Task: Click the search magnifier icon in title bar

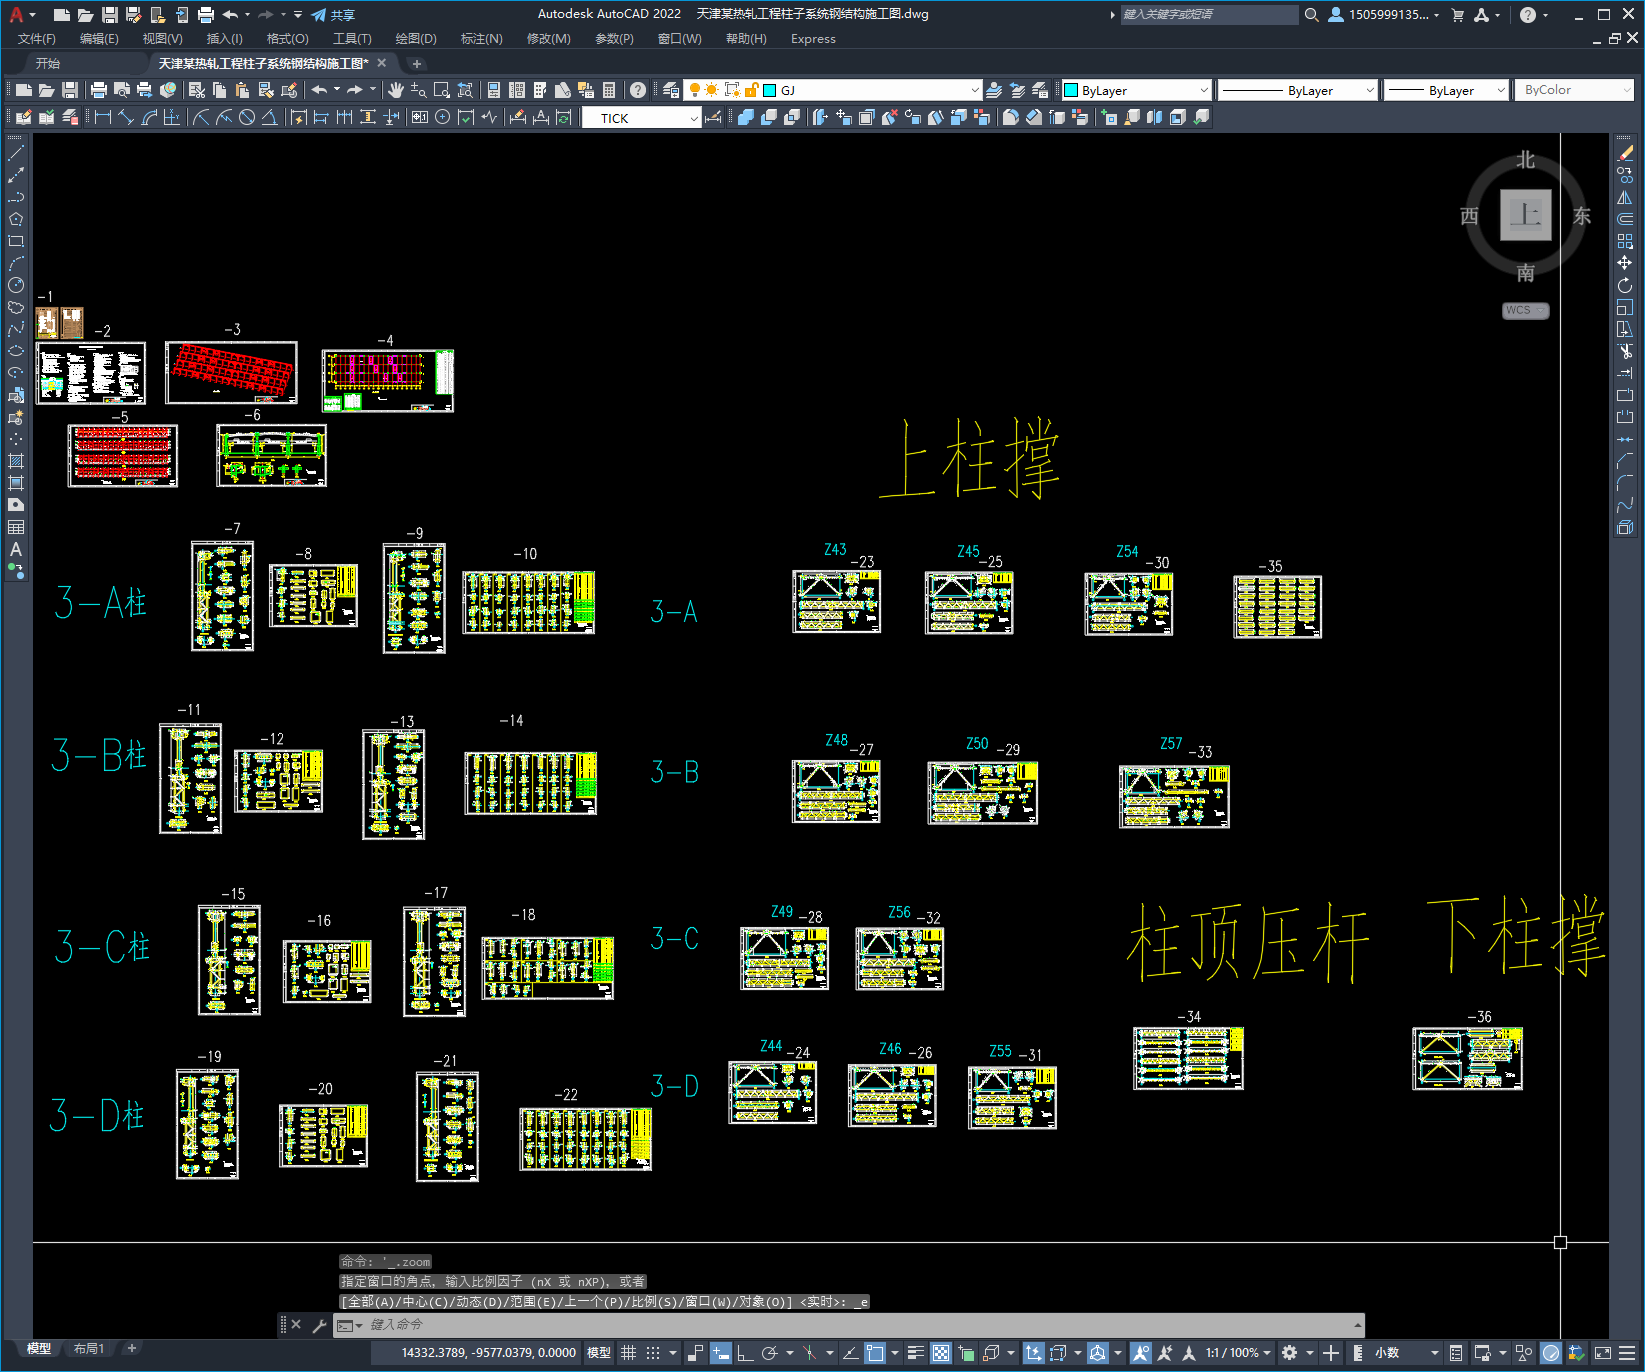Action: pos(1312,15)
